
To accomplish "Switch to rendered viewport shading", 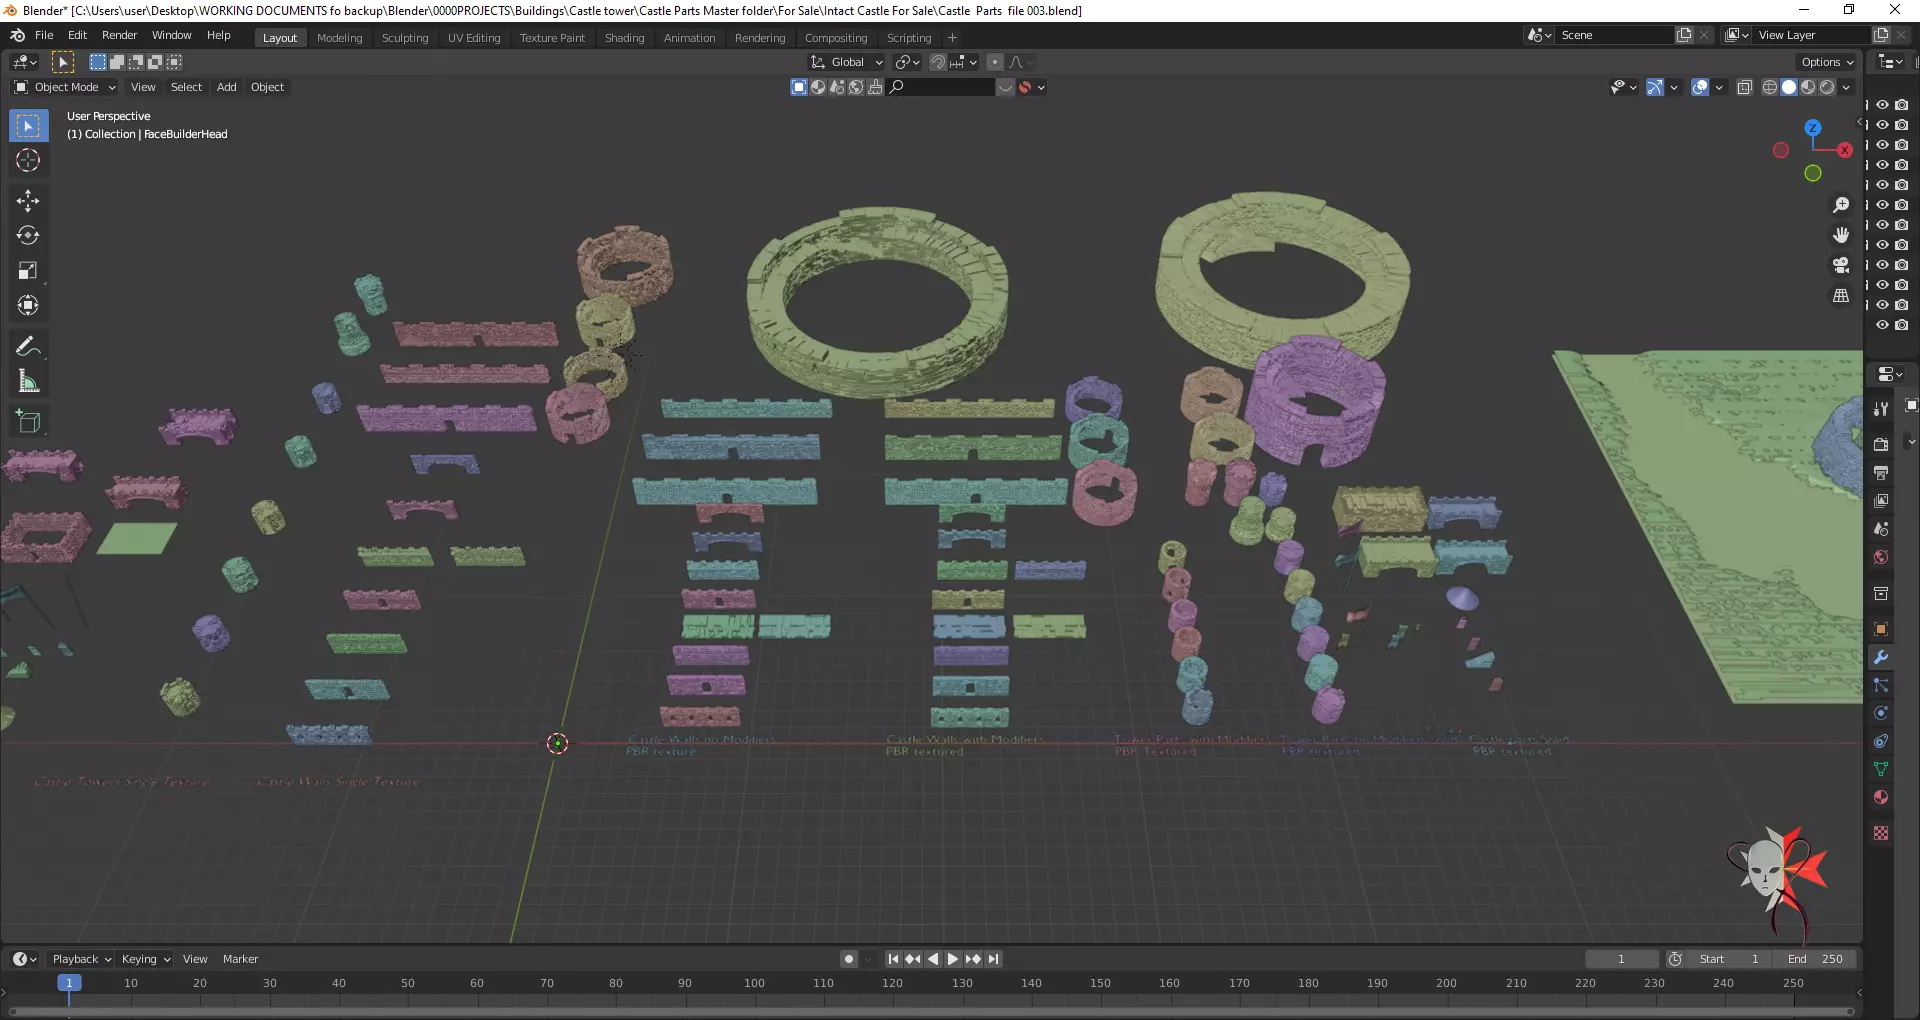I will 1827,87.
